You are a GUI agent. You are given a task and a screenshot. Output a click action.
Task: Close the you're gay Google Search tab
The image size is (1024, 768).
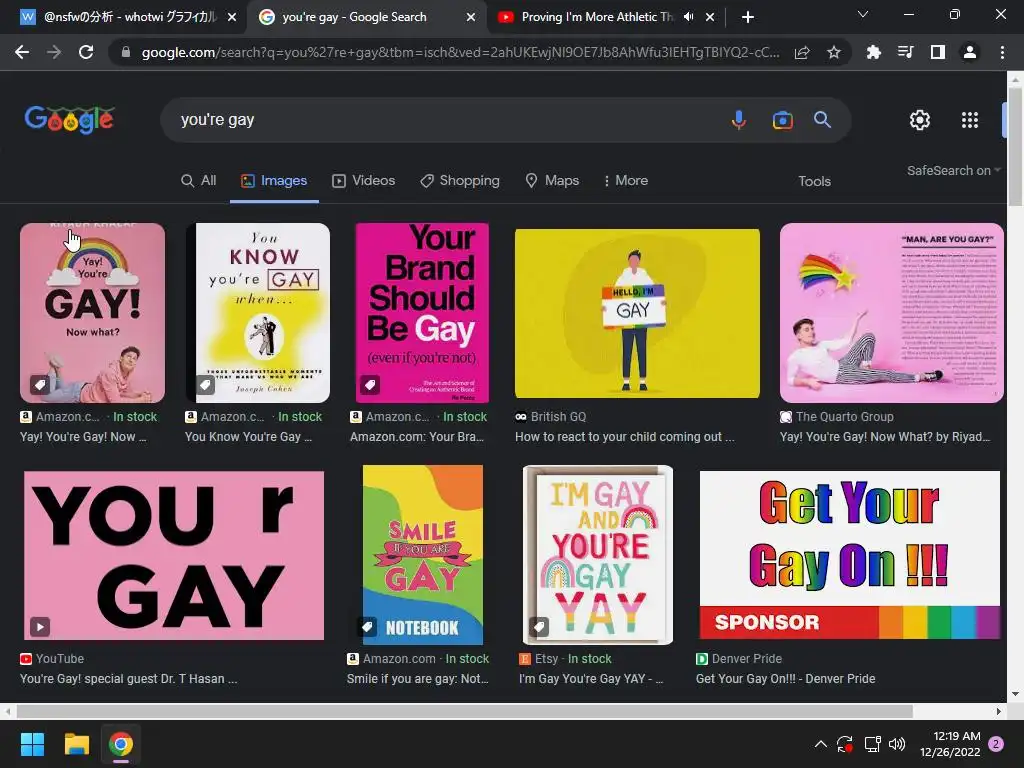point(471,17)
